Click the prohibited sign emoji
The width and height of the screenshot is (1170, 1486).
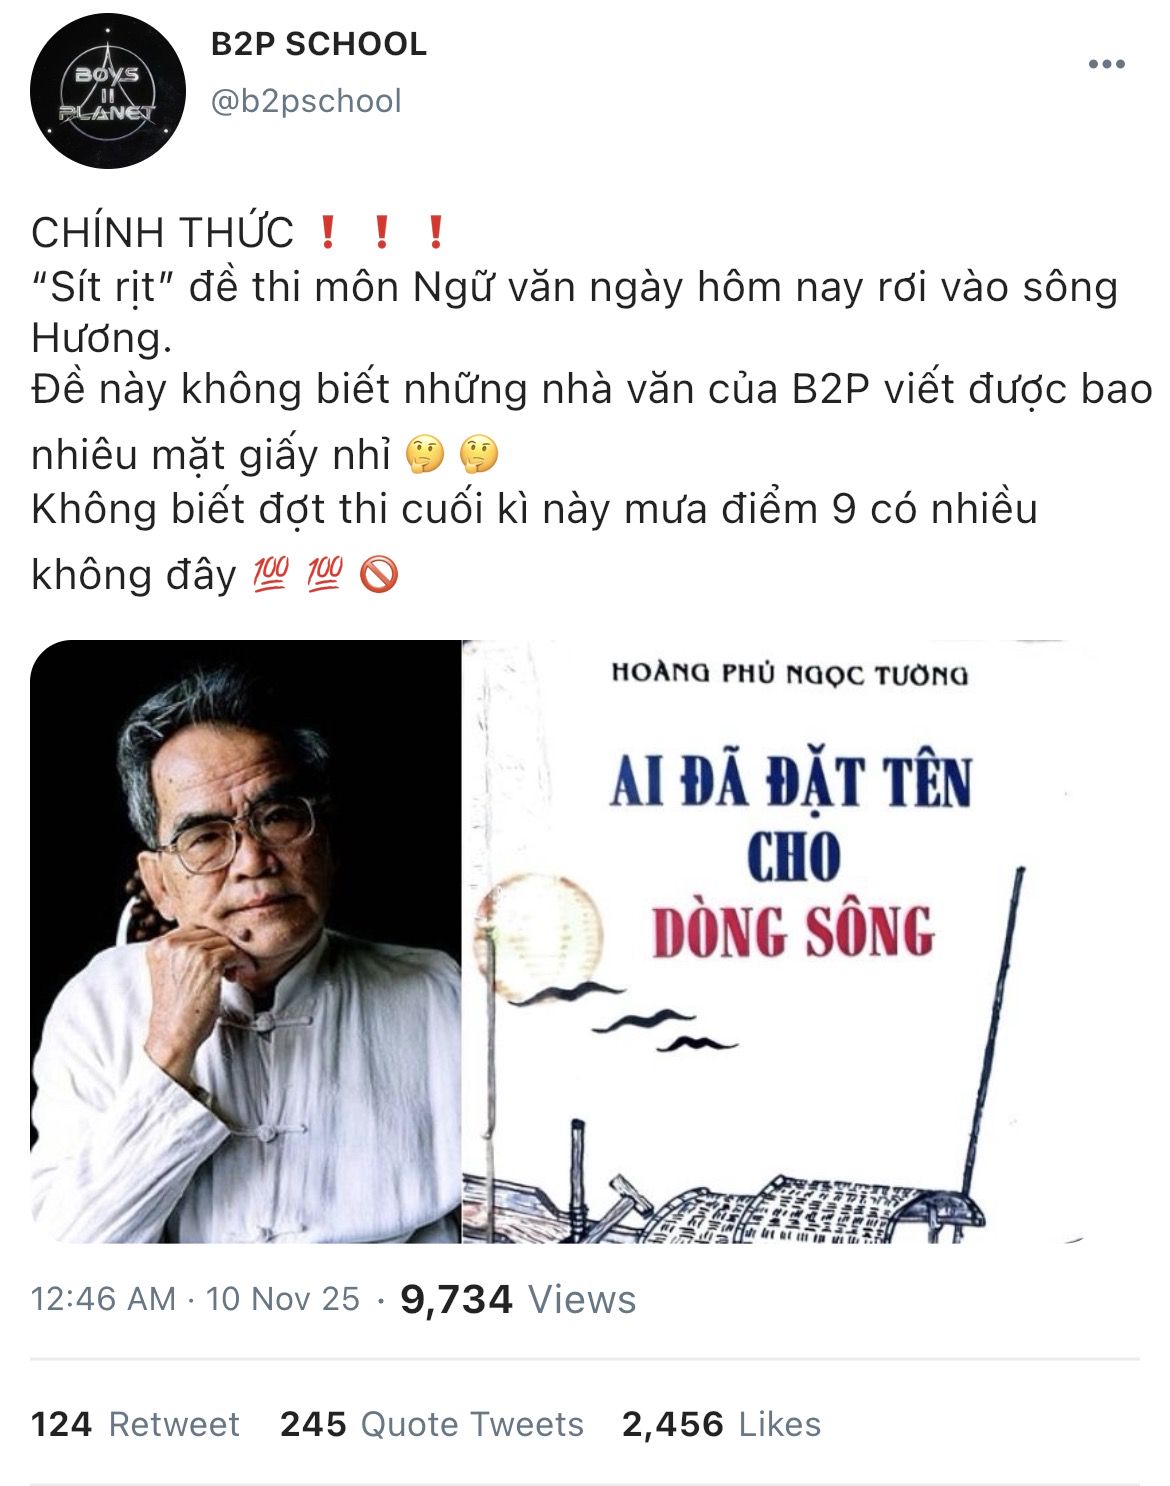coord(378,574)
